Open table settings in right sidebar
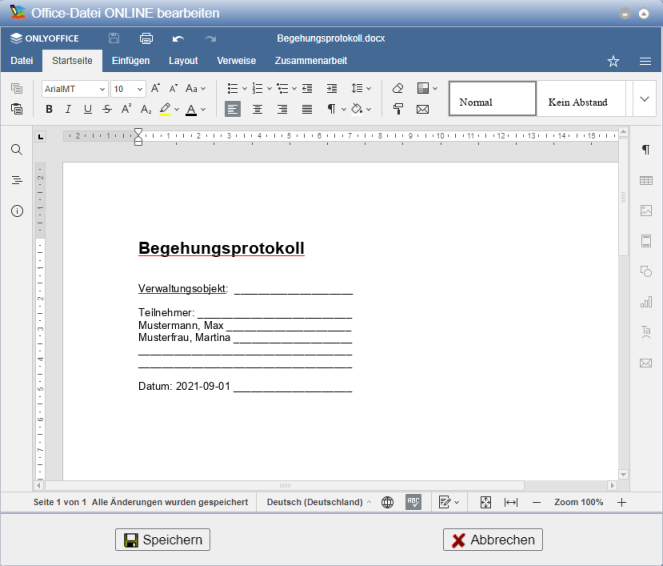 (646, 180)
